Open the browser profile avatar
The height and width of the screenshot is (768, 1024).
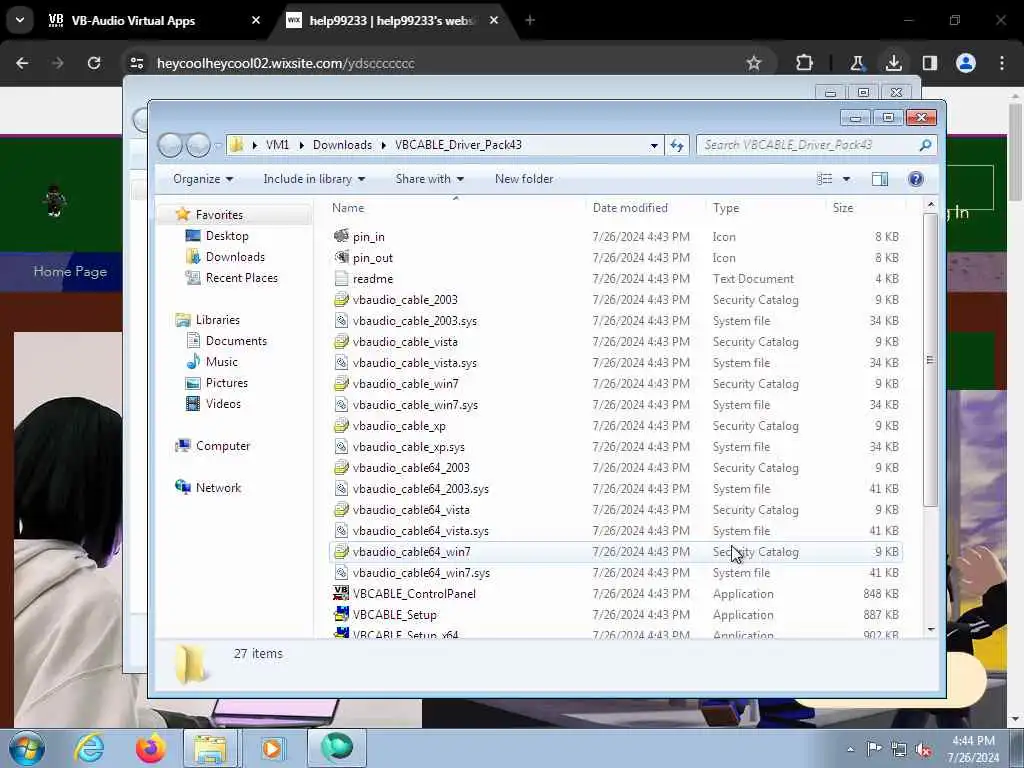(x=966, y=63)
